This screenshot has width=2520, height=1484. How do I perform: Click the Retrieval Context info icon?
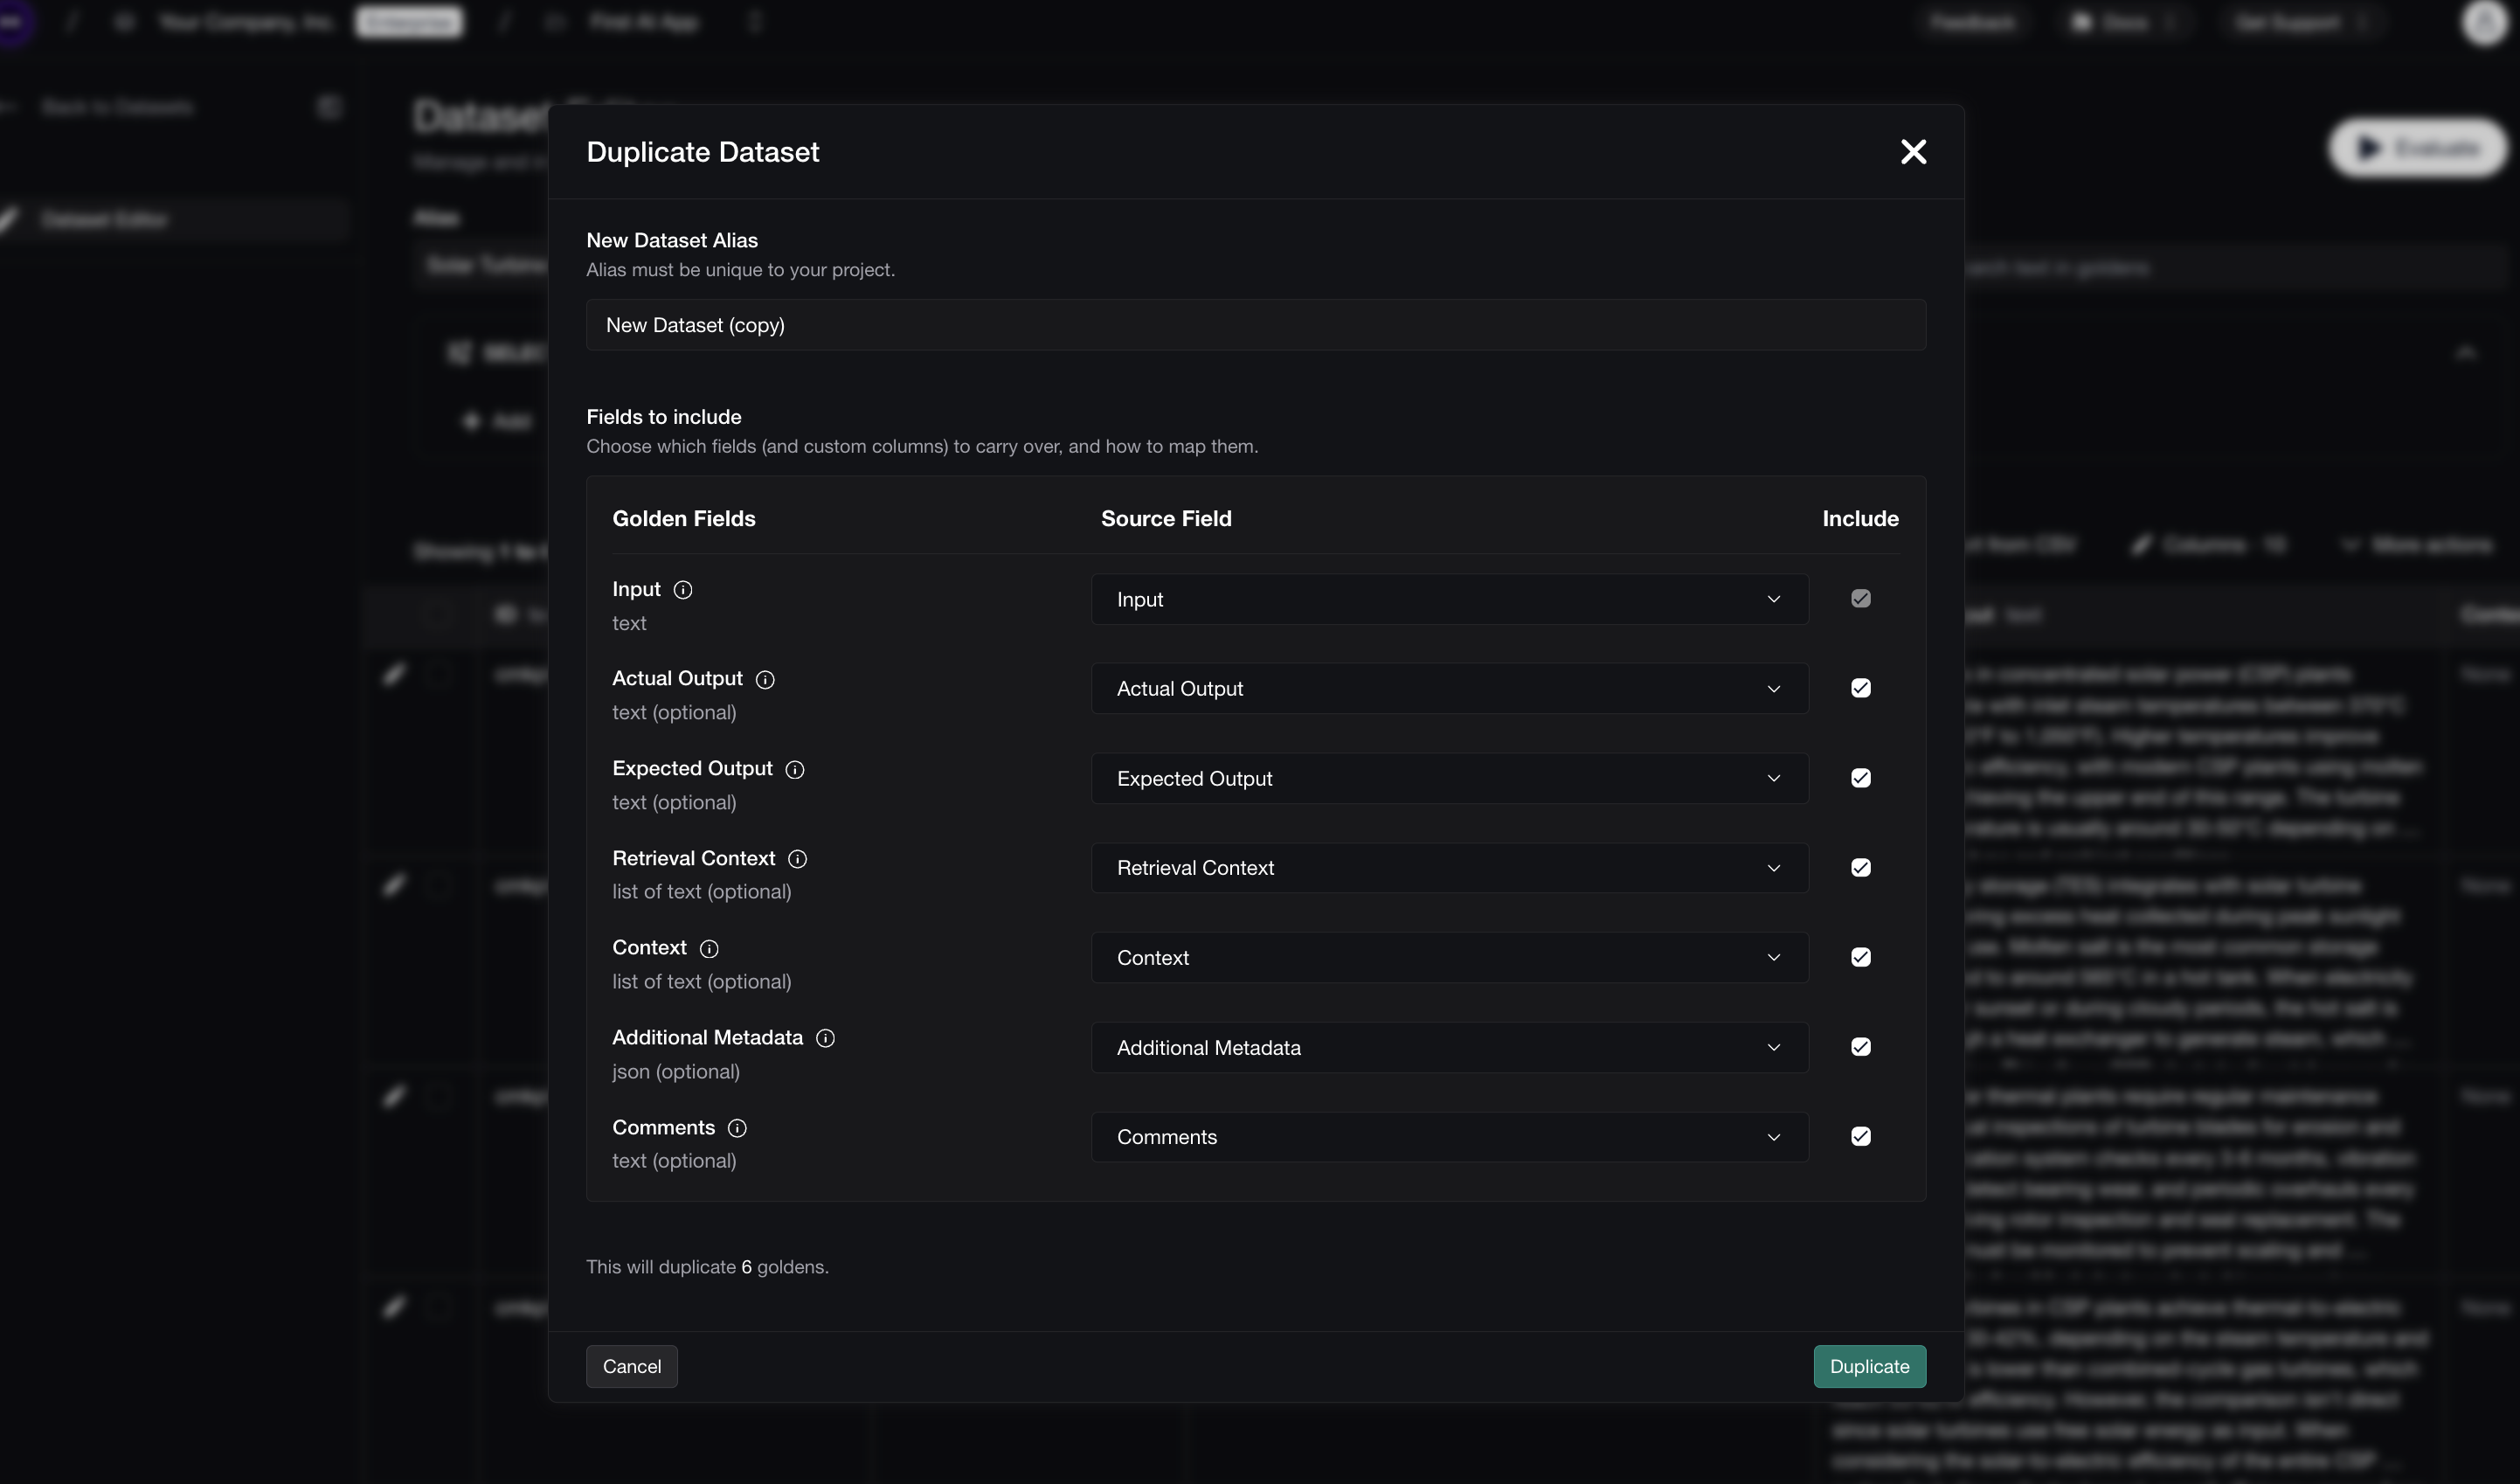798,858
